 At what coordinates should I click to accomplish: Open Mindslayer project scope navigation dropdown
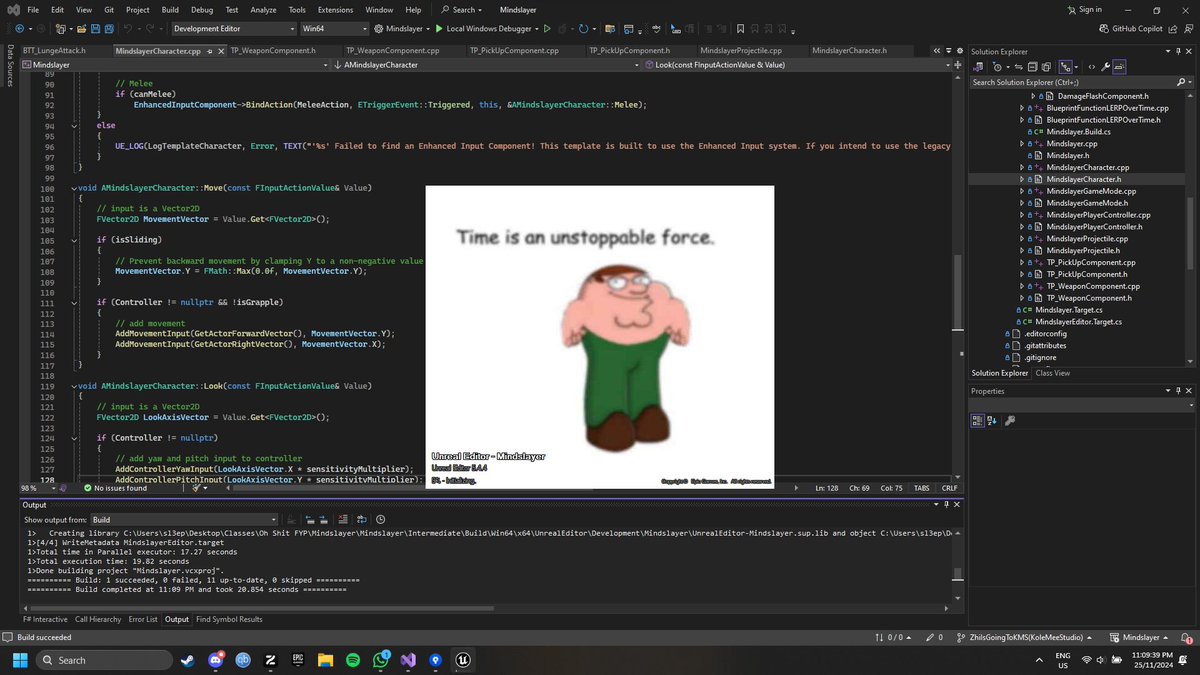[x=174, y=65]
